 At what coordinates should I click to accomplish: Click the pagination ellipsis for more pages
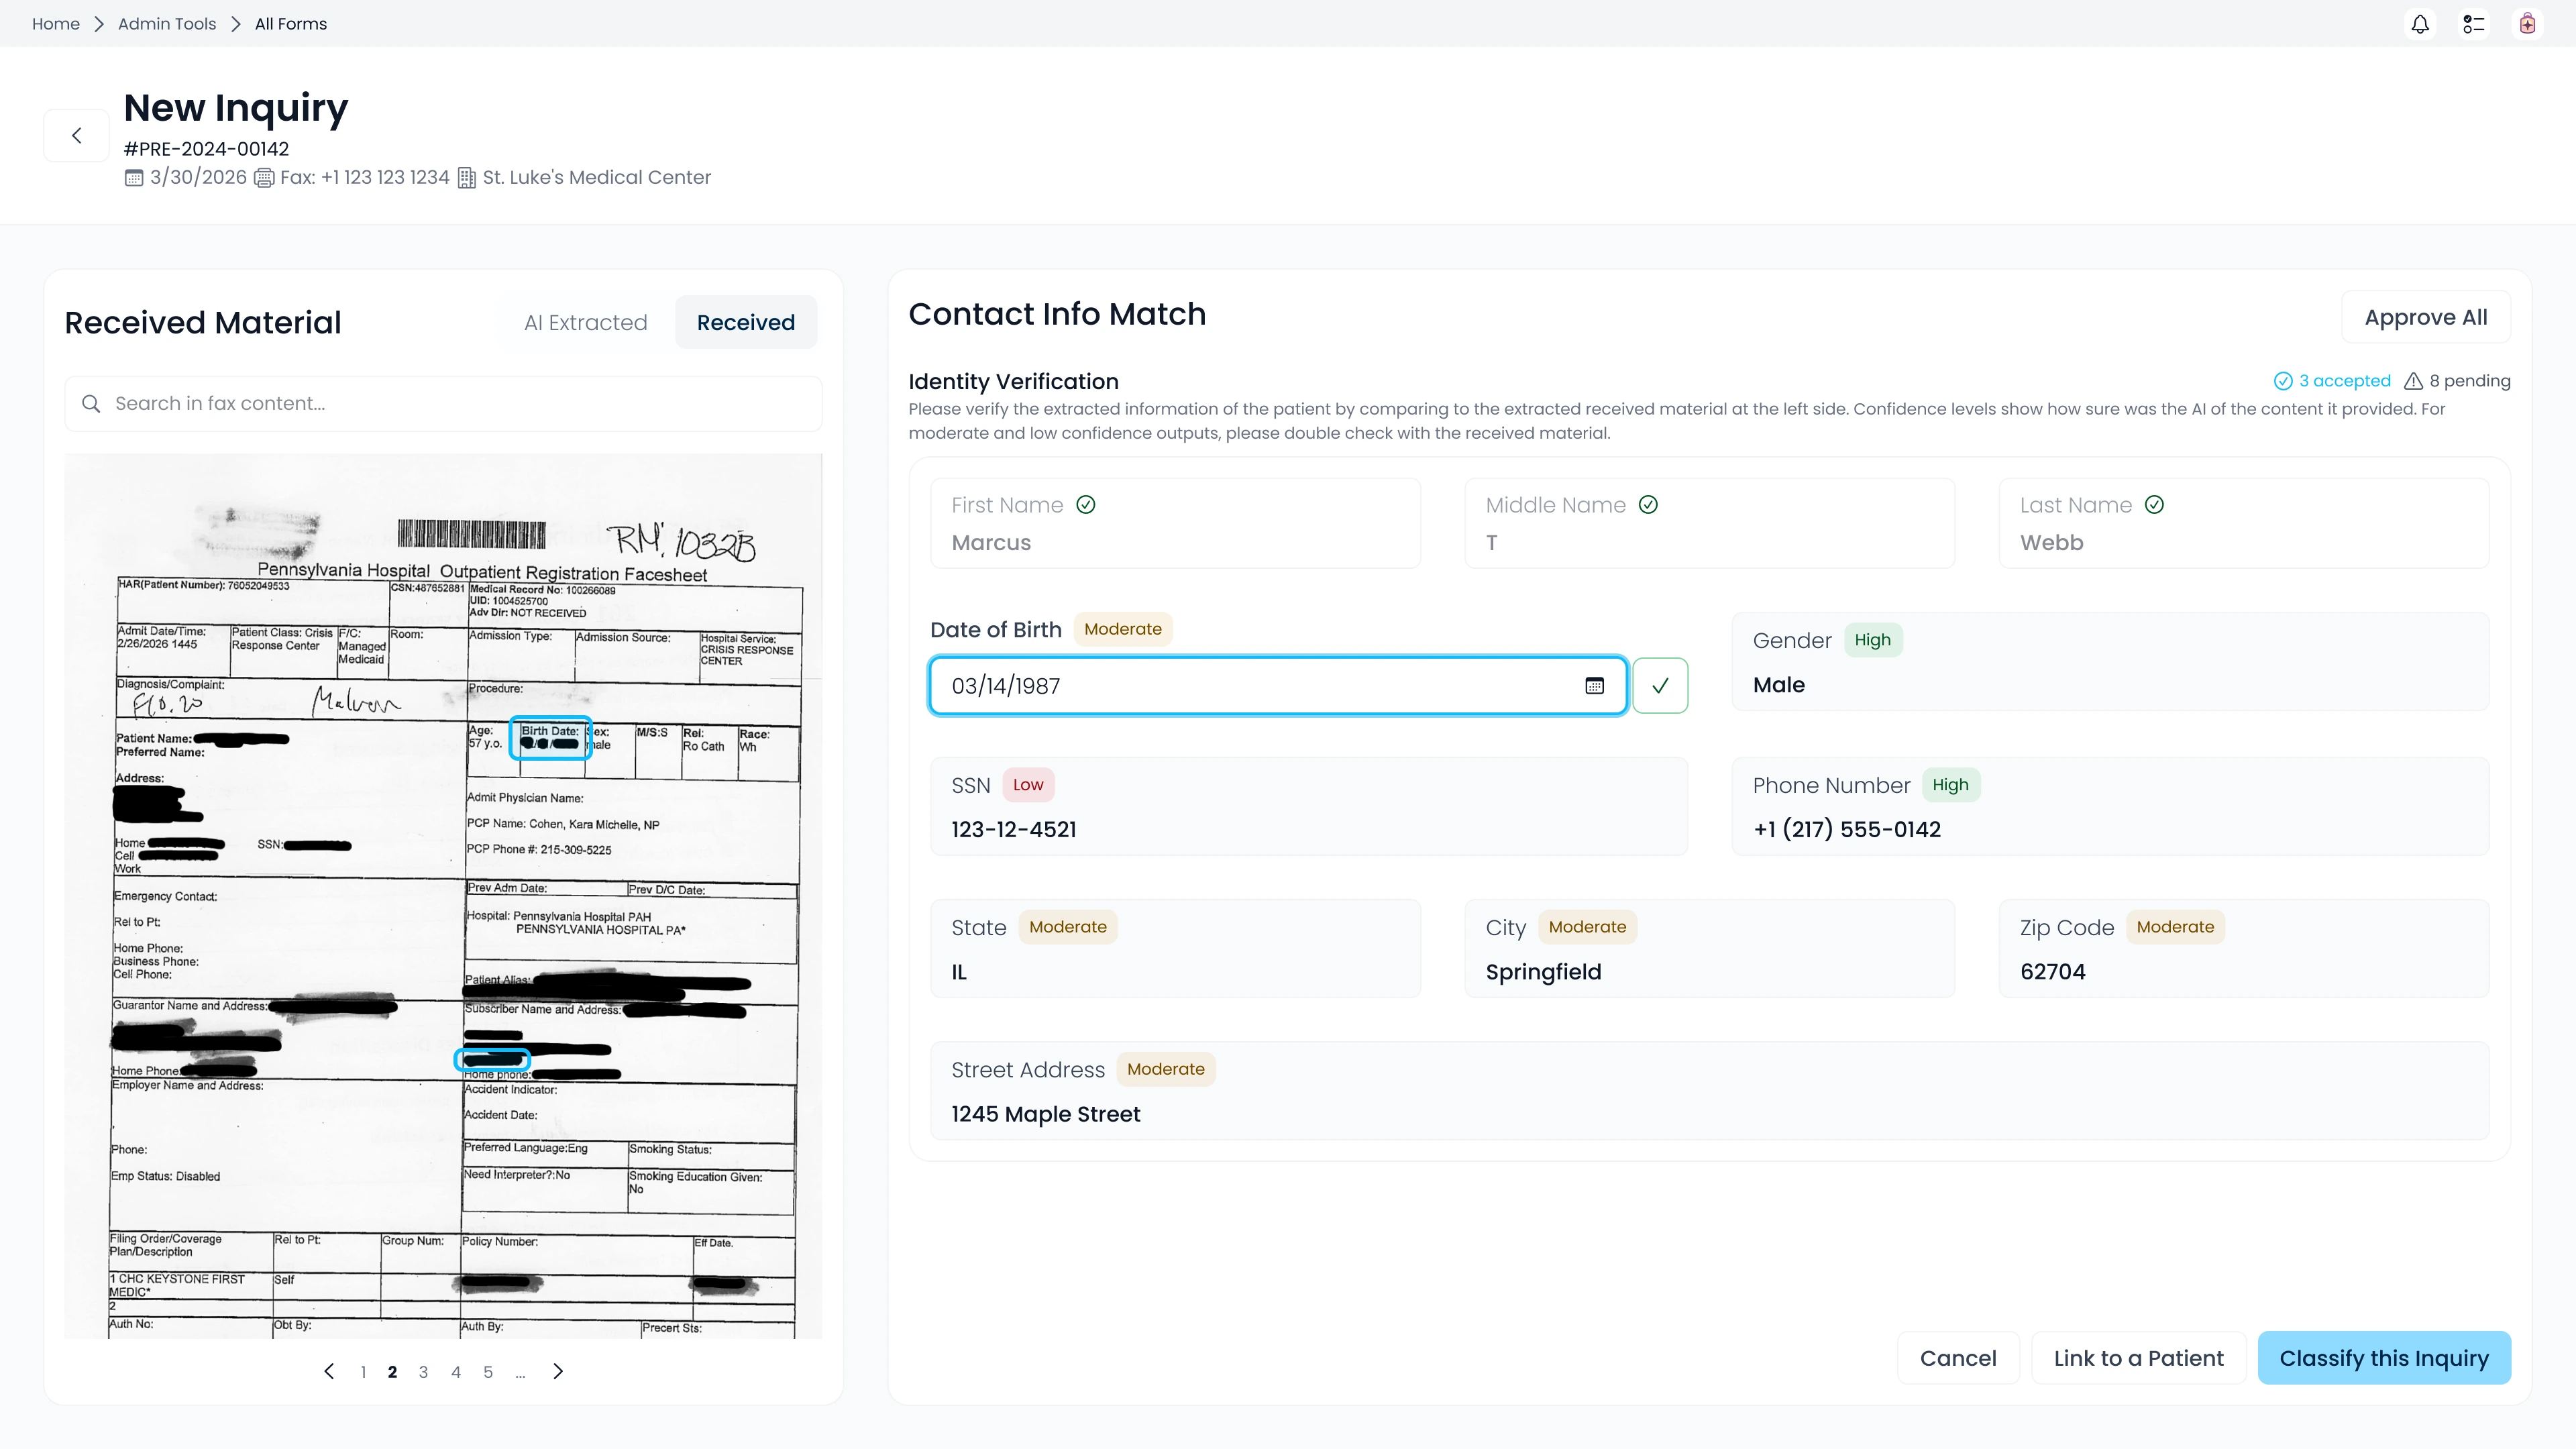click(x=520, y=1373)
